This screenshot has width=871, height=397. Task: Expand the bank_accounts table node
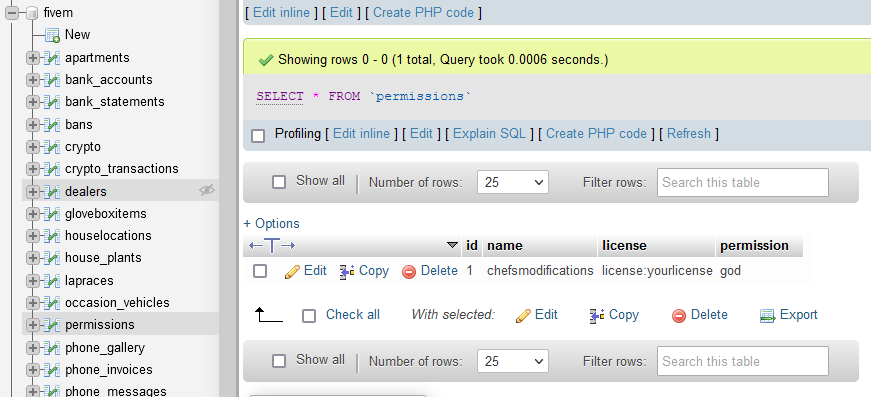(x=33, y=80)
